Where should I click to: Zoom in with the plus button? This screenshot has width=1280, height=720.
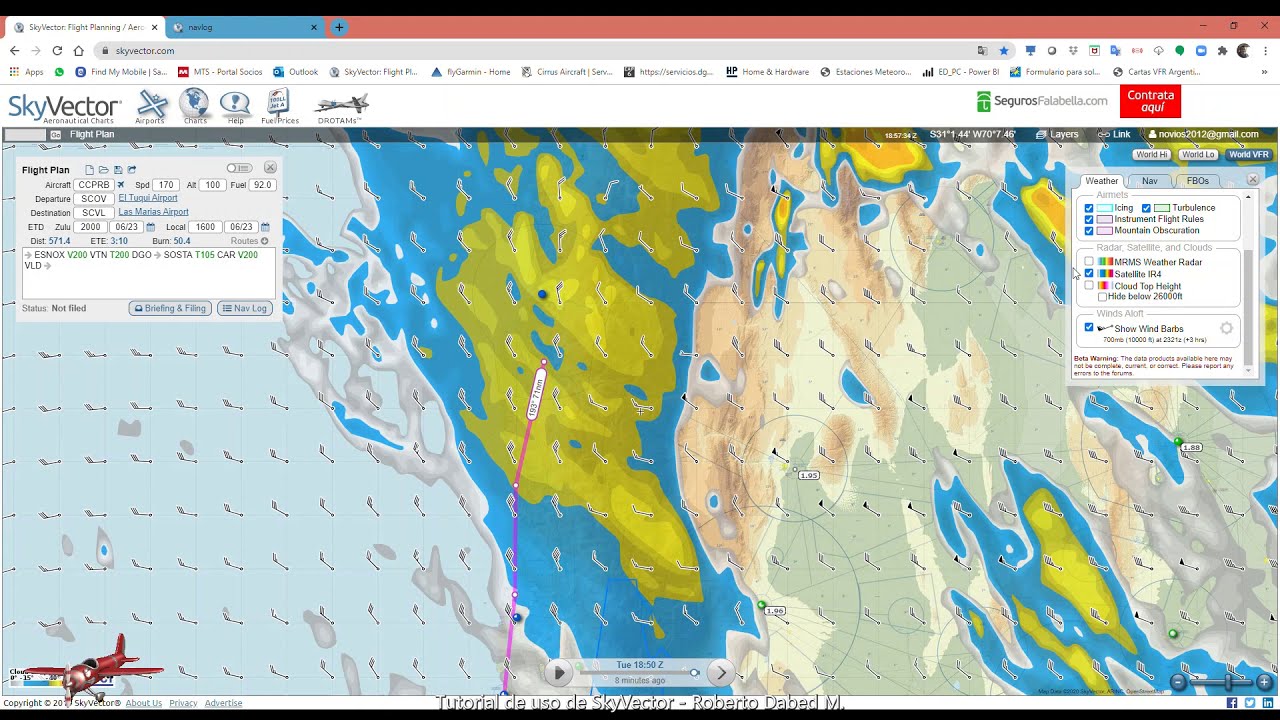click(1264, 682)
